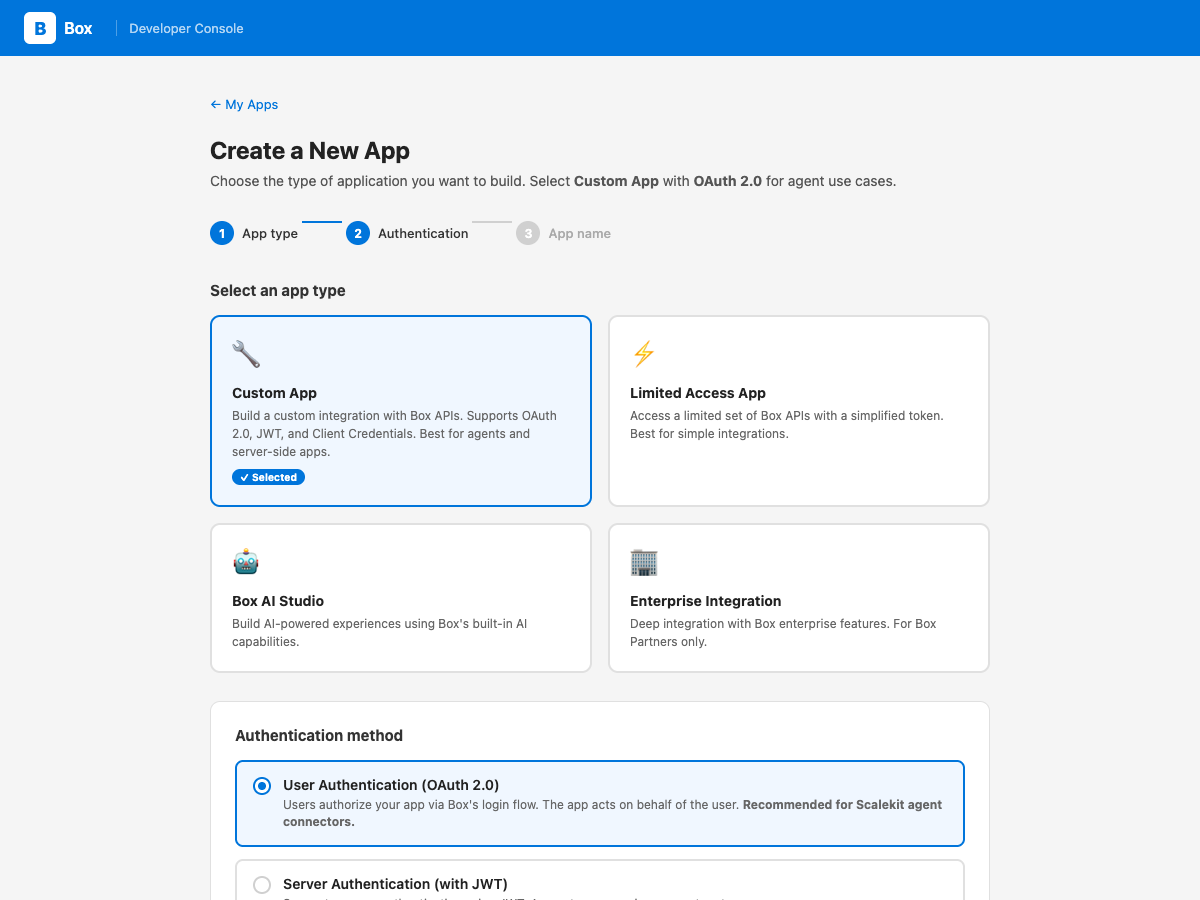This screenshot has height=900, width=1200.
Task: Click the Authentication step label
Action: pos(423,234)
